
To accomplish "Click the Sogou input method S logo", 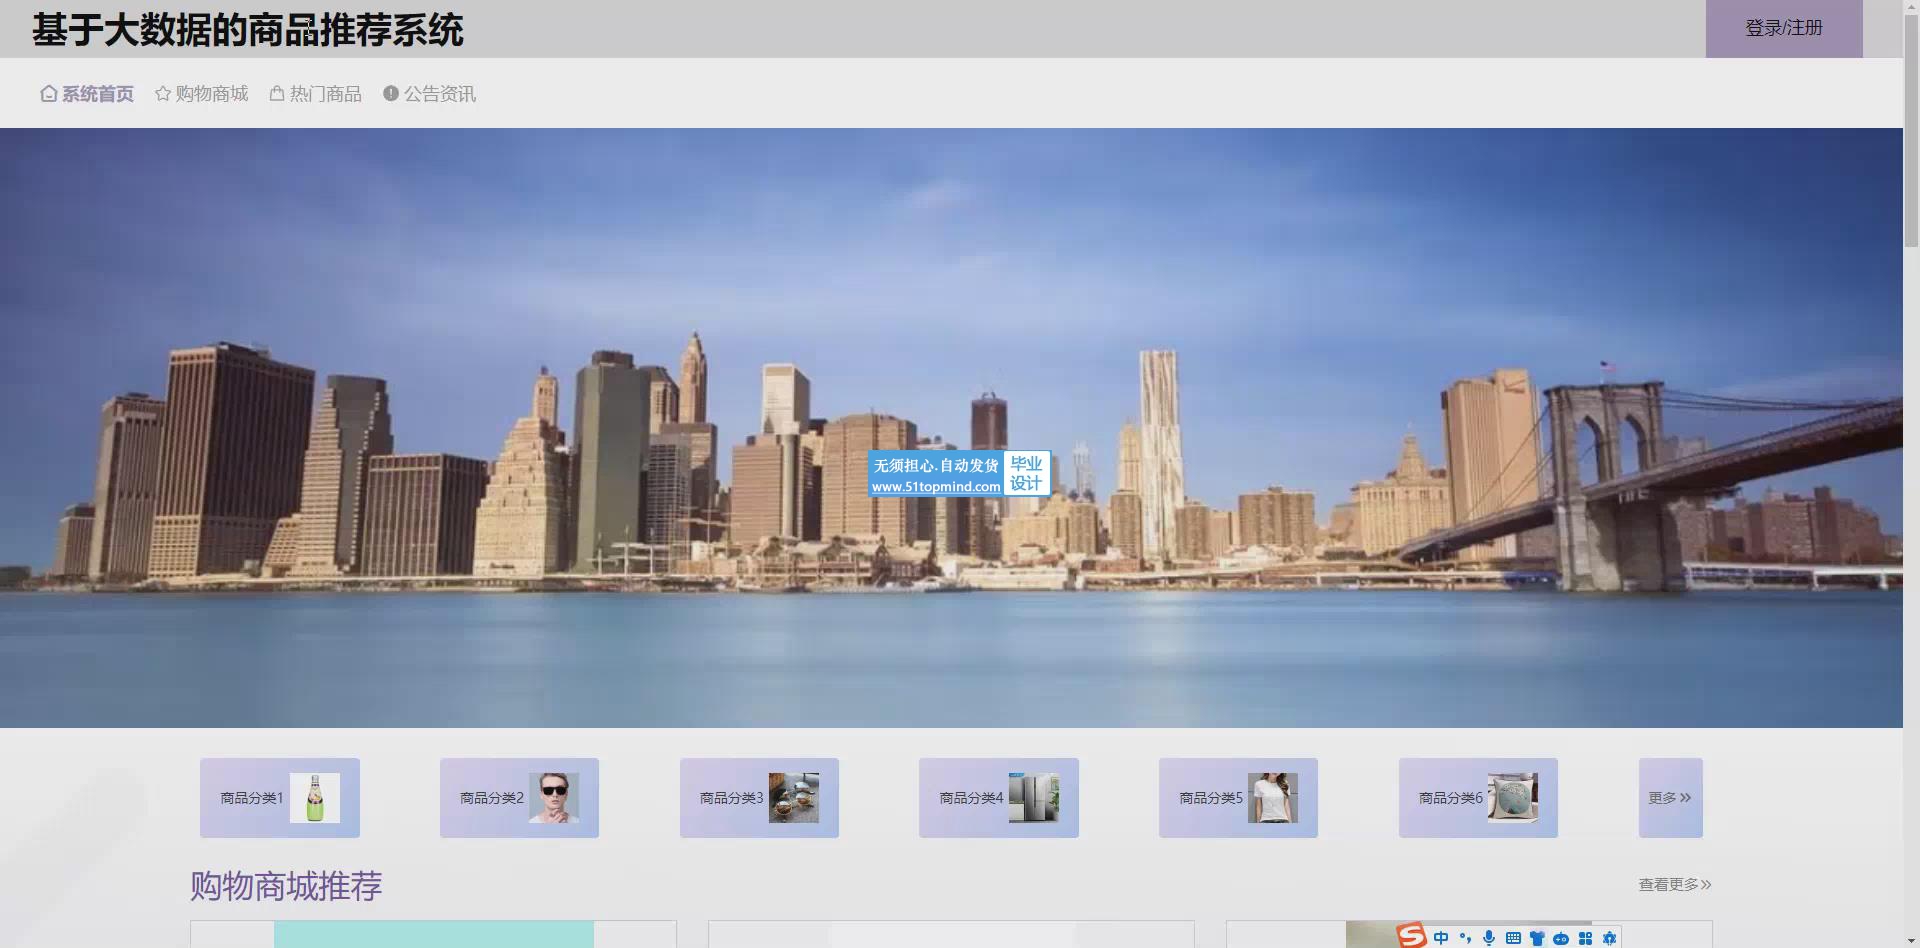I will [1411, 937].
